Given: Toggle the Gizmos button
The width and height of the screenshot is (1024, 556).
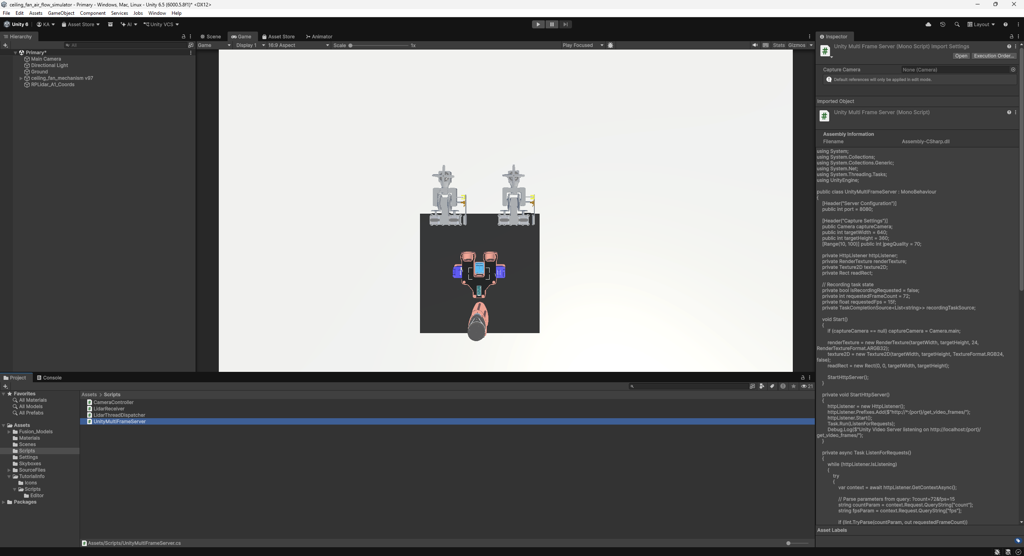Looking at the screenshot, I should tap(797, 45).
